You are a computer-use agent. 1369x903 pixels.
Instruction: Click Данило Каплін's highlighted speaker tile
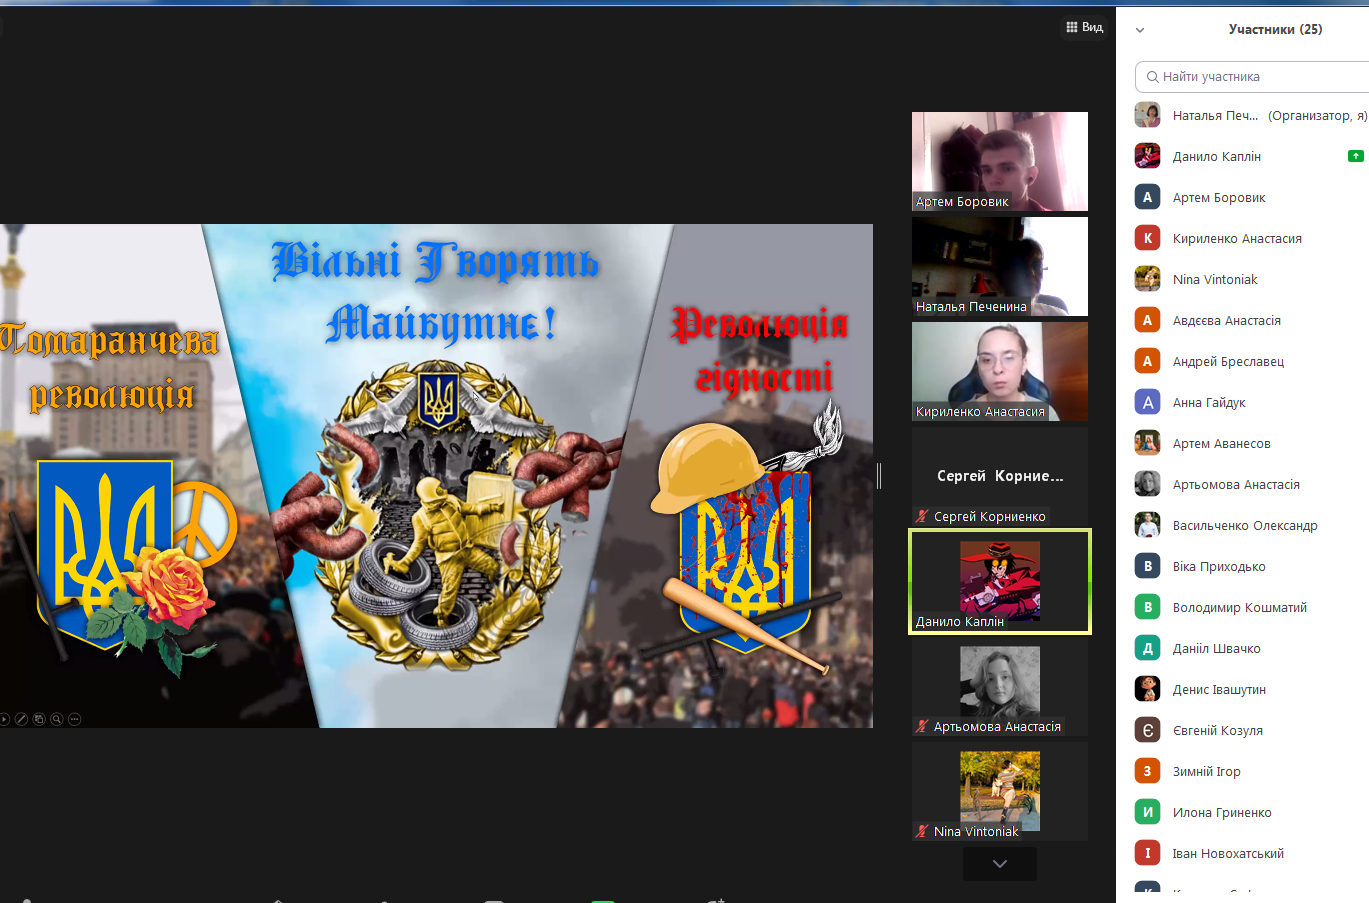pos(999,581)
